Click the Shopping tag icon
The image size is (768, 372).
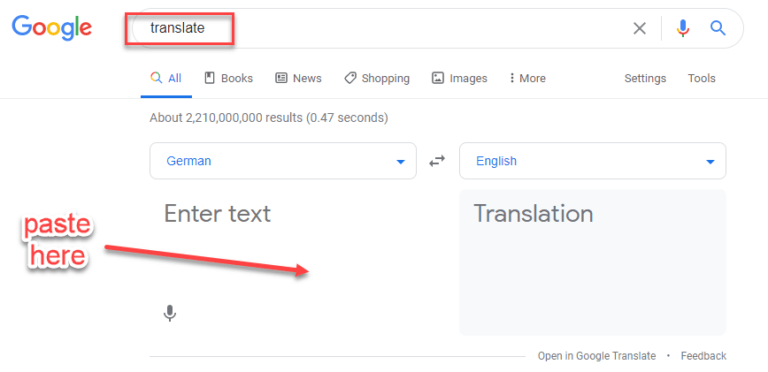click(350, 78)
